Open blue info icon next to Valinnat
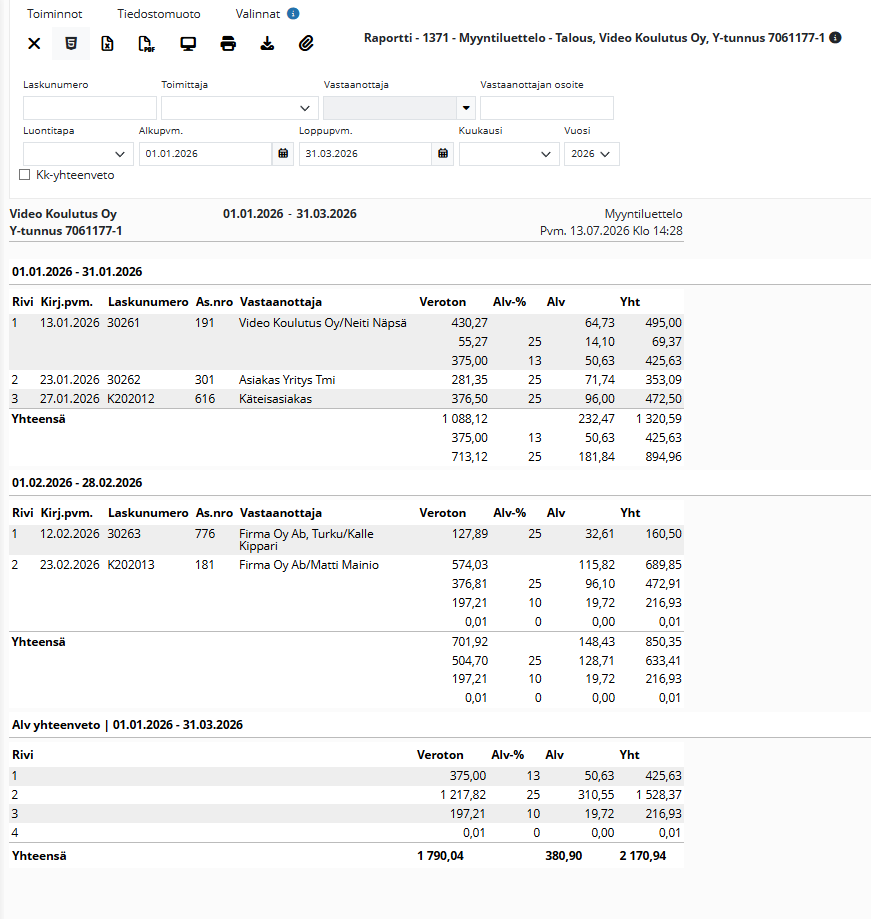871x919 pixels. tap(293, 13)
